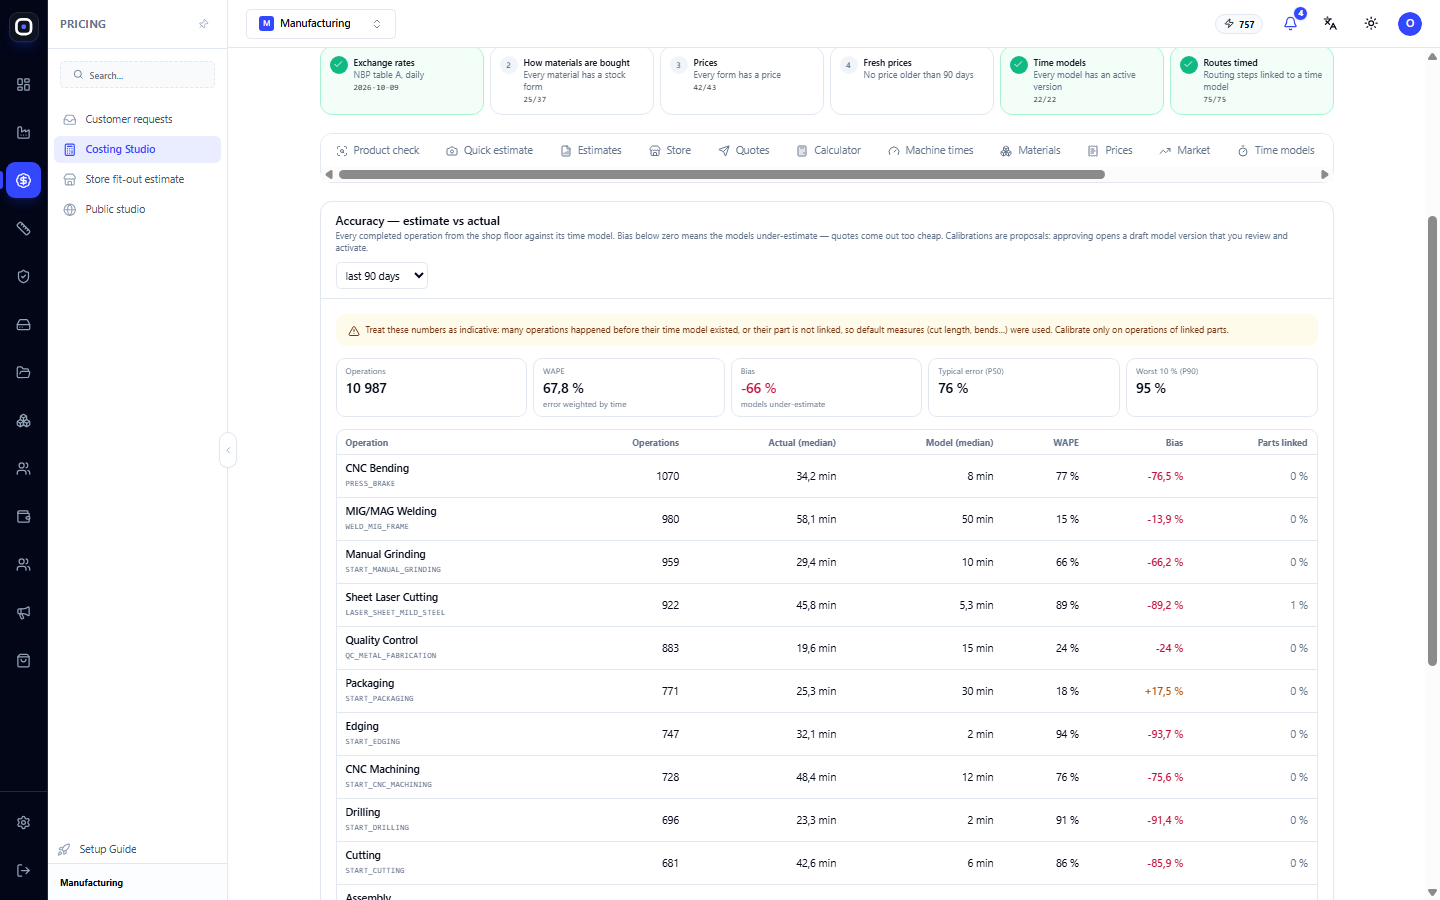Click right arrow of tab scroller

tap(1325, 174)
